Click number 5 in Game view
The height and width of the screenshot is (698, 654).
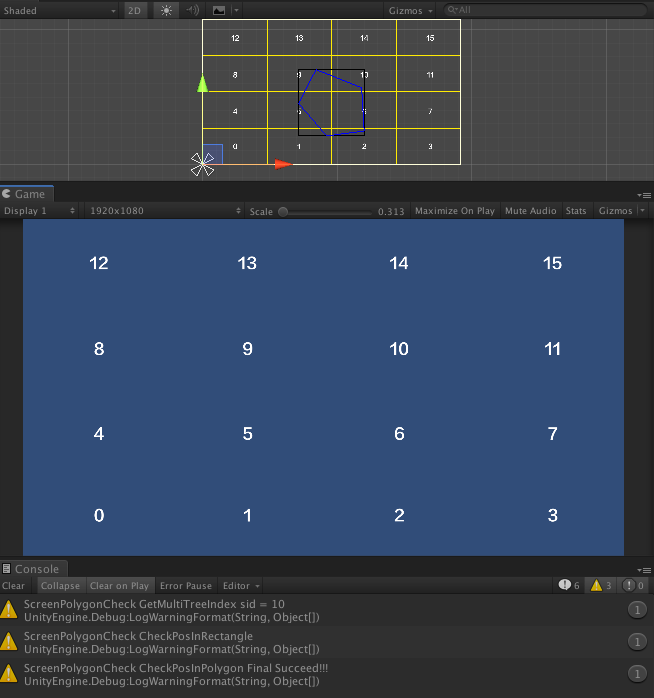point(248,434)
